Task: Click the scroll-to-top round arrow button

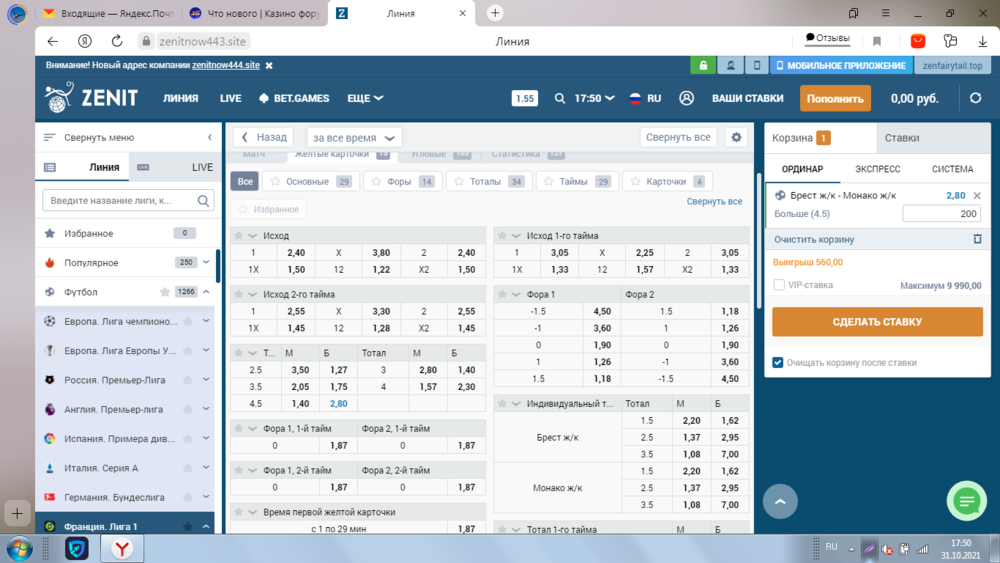Action: point(780,501)
